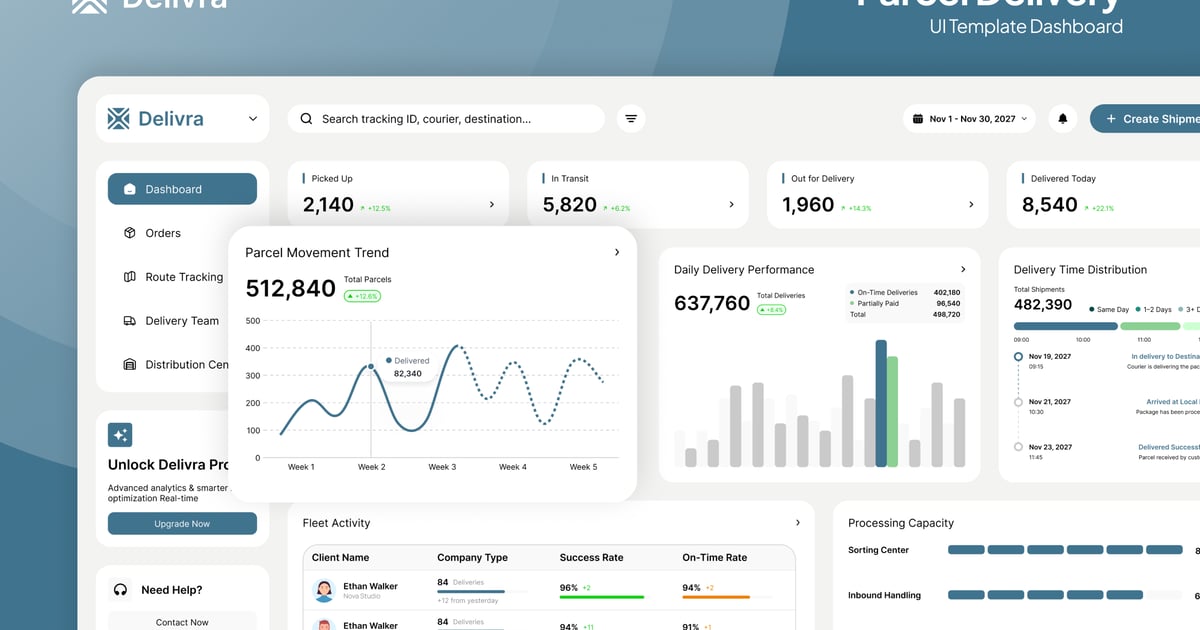Select the Nov 21, 2027 timeline marker
The height and width of the screenshot is (630, 1200).
tap(1018, 402)
